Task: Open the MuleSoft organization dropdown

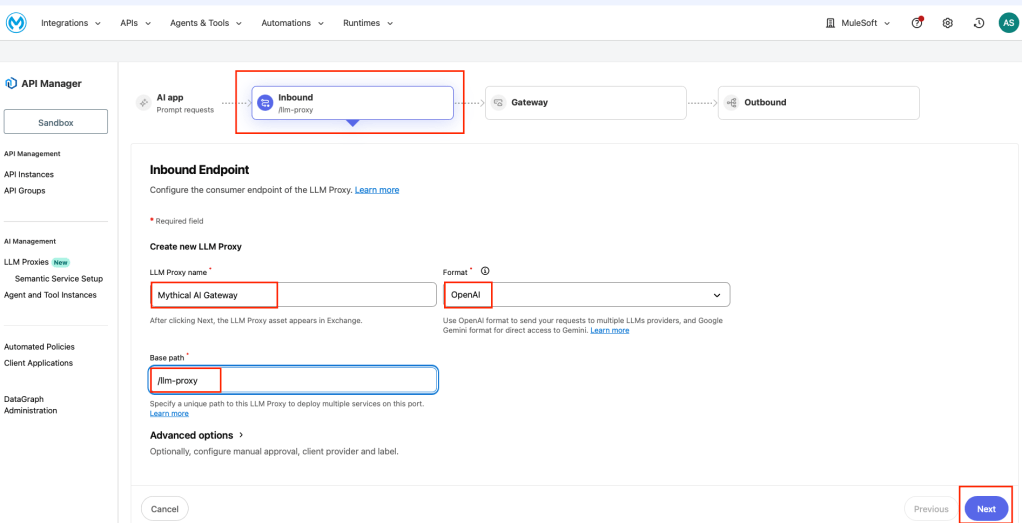Action: pos(858,23)
